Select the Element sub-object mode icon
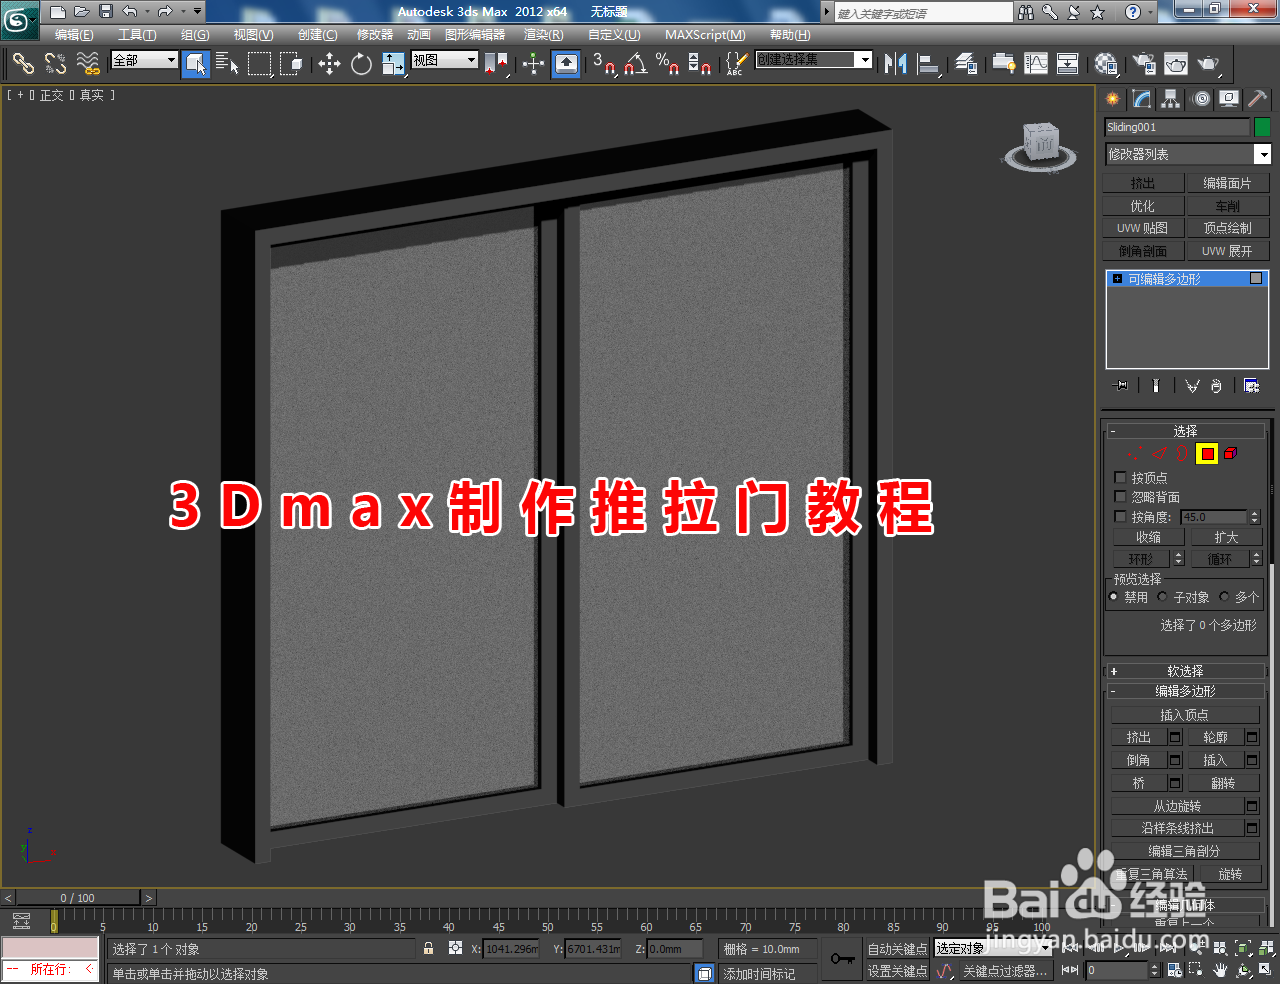The width and height of the screenshot is (1280, 984). (1229, 453)
